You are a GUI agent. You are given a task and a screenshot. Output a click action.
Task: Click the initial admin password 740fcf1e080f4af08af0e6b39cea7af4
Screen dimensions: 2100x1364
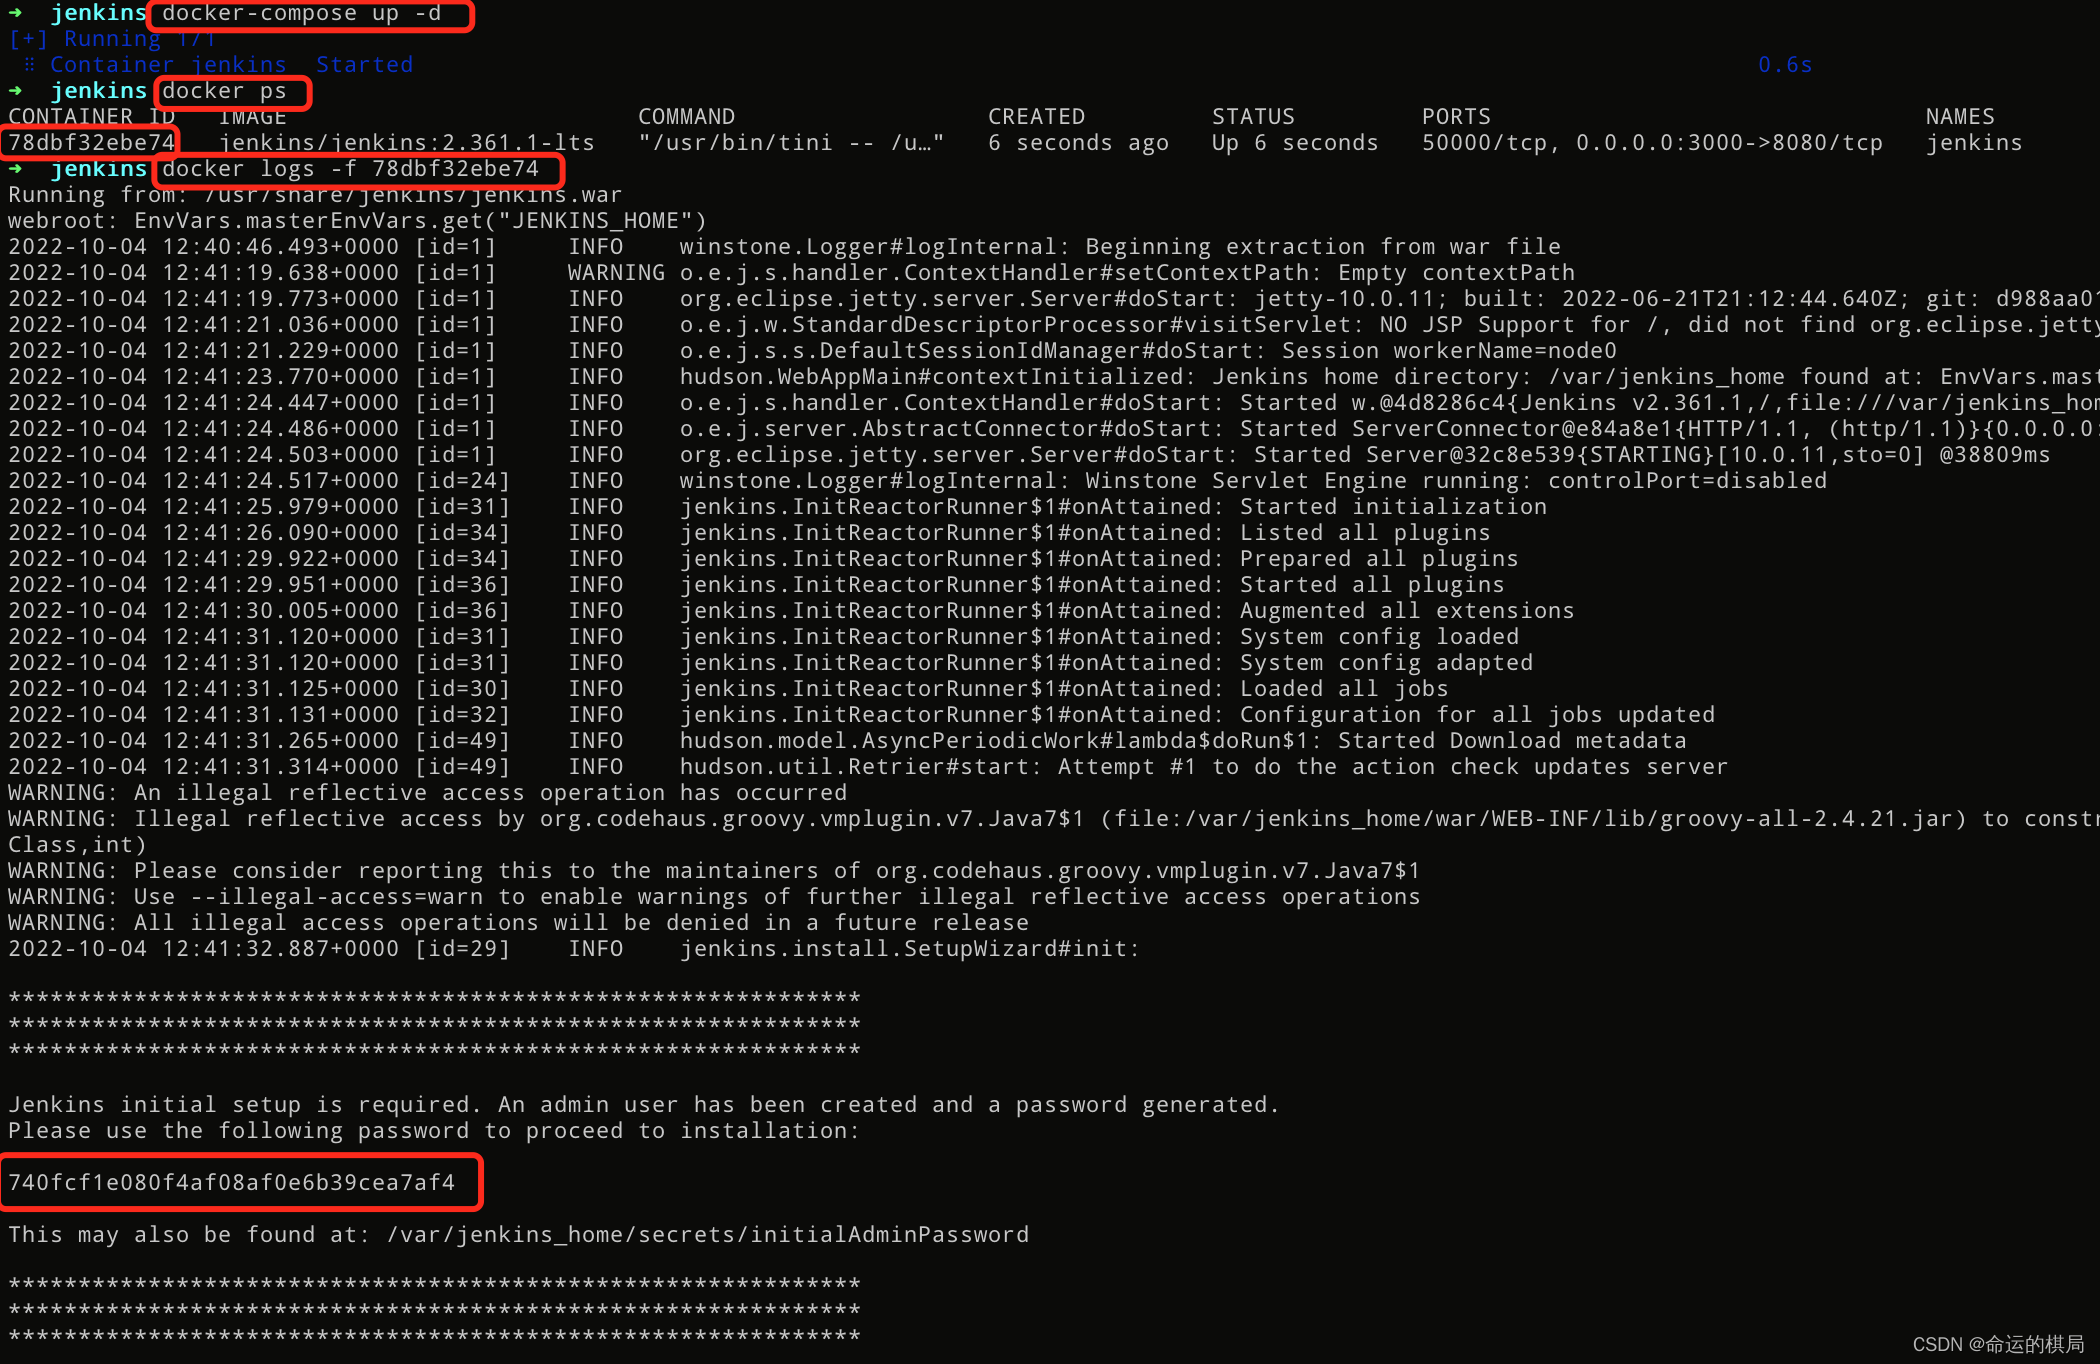[231, 1182]
